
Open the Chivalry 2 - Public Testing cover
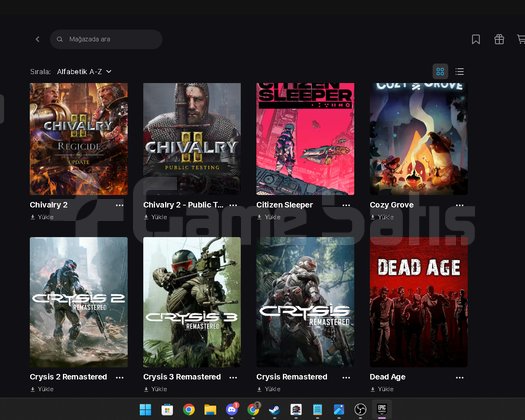[x=192, y=139]
